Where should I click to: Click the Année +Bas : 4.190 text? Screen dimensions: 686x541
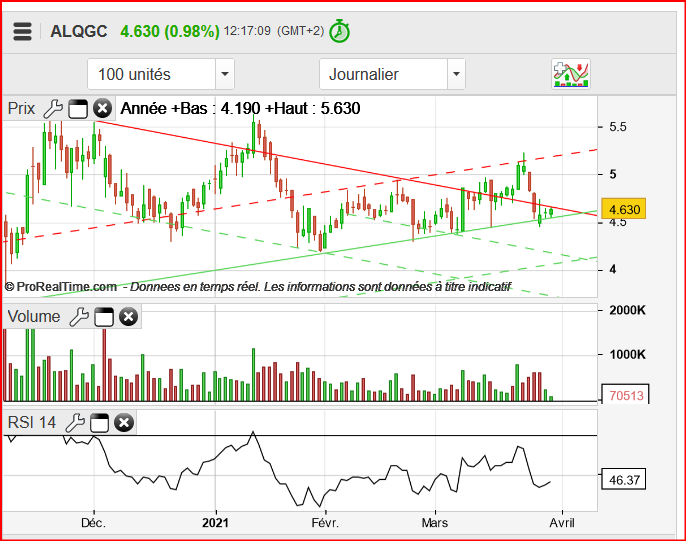coord(190,108)
